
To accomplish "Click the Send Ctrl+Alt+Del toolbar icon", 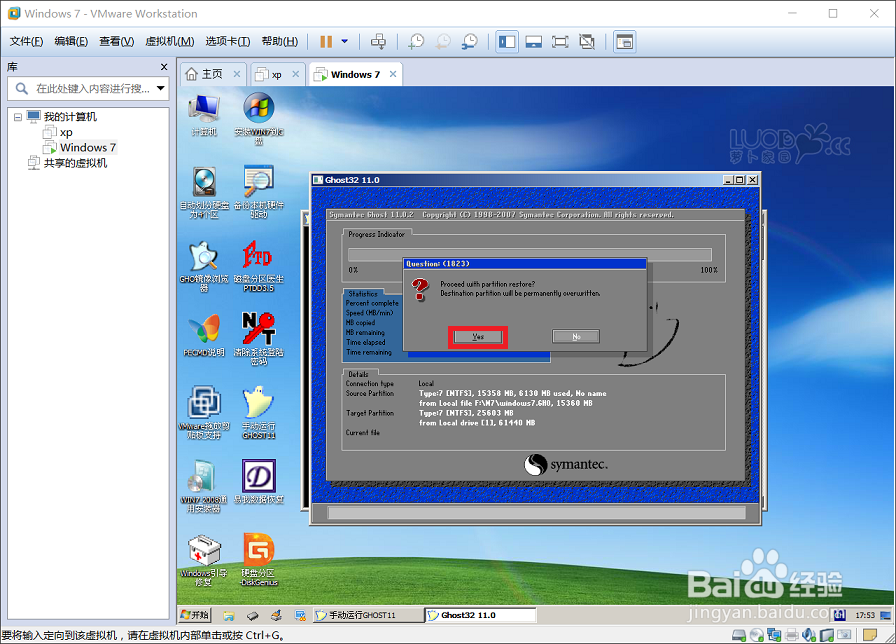I will pos(378,41).
